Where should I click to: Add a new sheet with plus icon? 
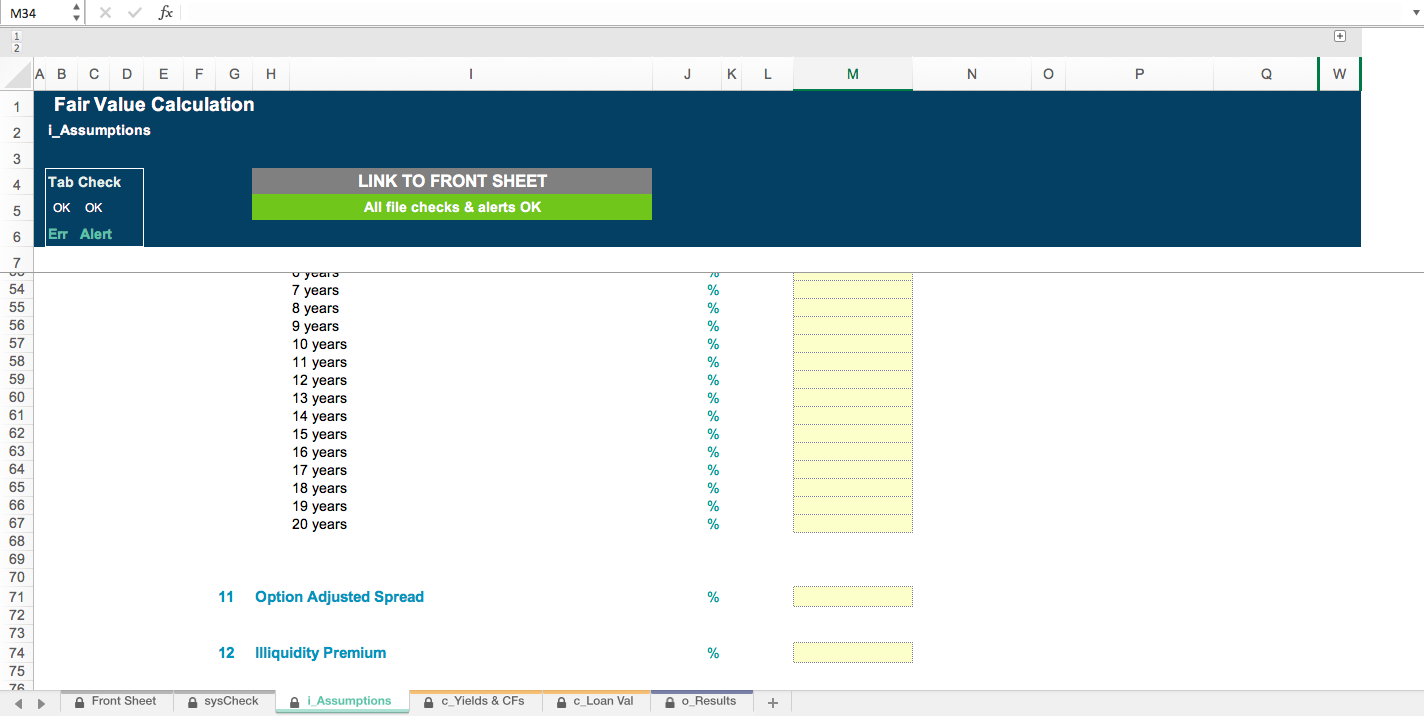click(x=772, y=703)
